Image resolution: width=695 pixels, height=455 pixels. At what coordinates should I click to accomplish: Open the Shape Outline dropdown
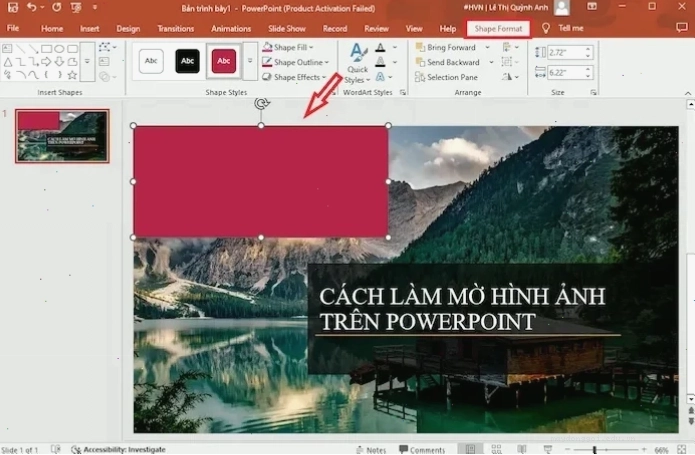tap(295, 62)
